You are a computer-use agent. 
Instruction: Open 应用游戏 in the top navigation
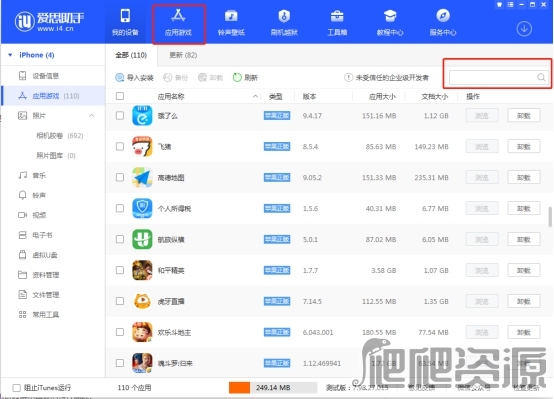178,23
